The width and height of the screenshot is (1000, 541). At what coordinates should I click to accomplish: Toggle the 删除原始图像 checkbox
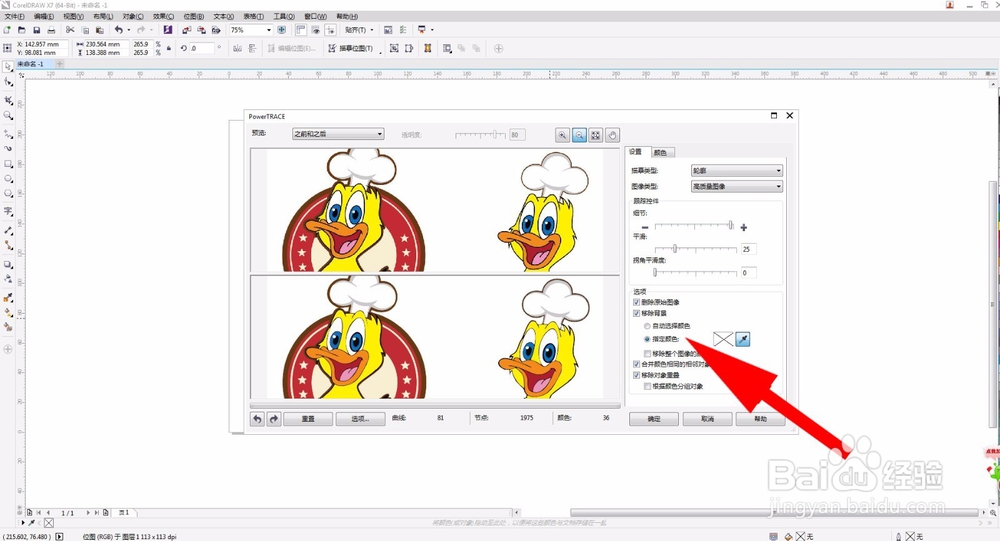pyautogui.click(x=636, y=302)
